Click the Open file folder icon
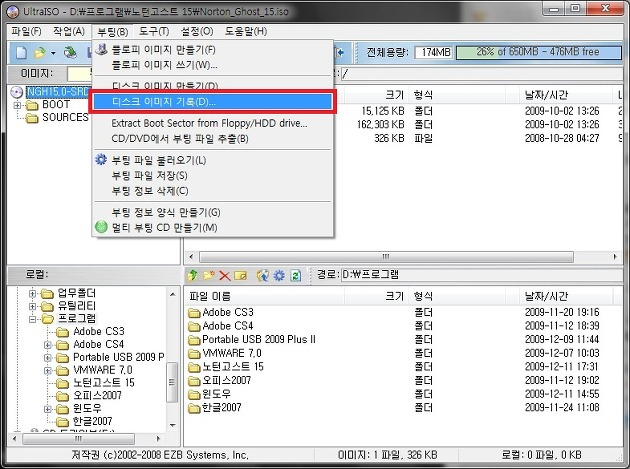Viewport: 630px width, 469px height. pyautogui.click(x=40, y=52)
